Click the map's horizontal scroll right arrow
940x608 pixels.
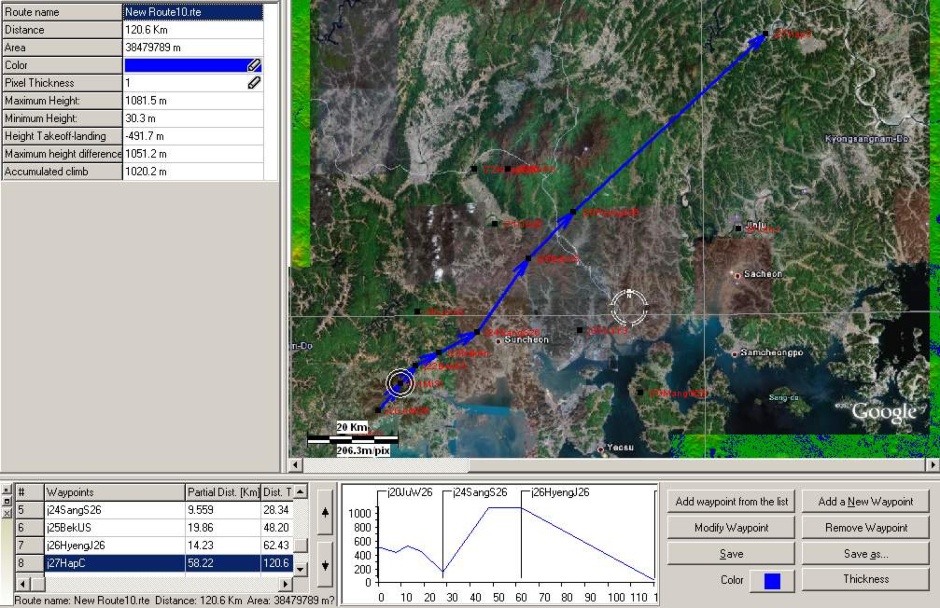[x=933, y=465]
